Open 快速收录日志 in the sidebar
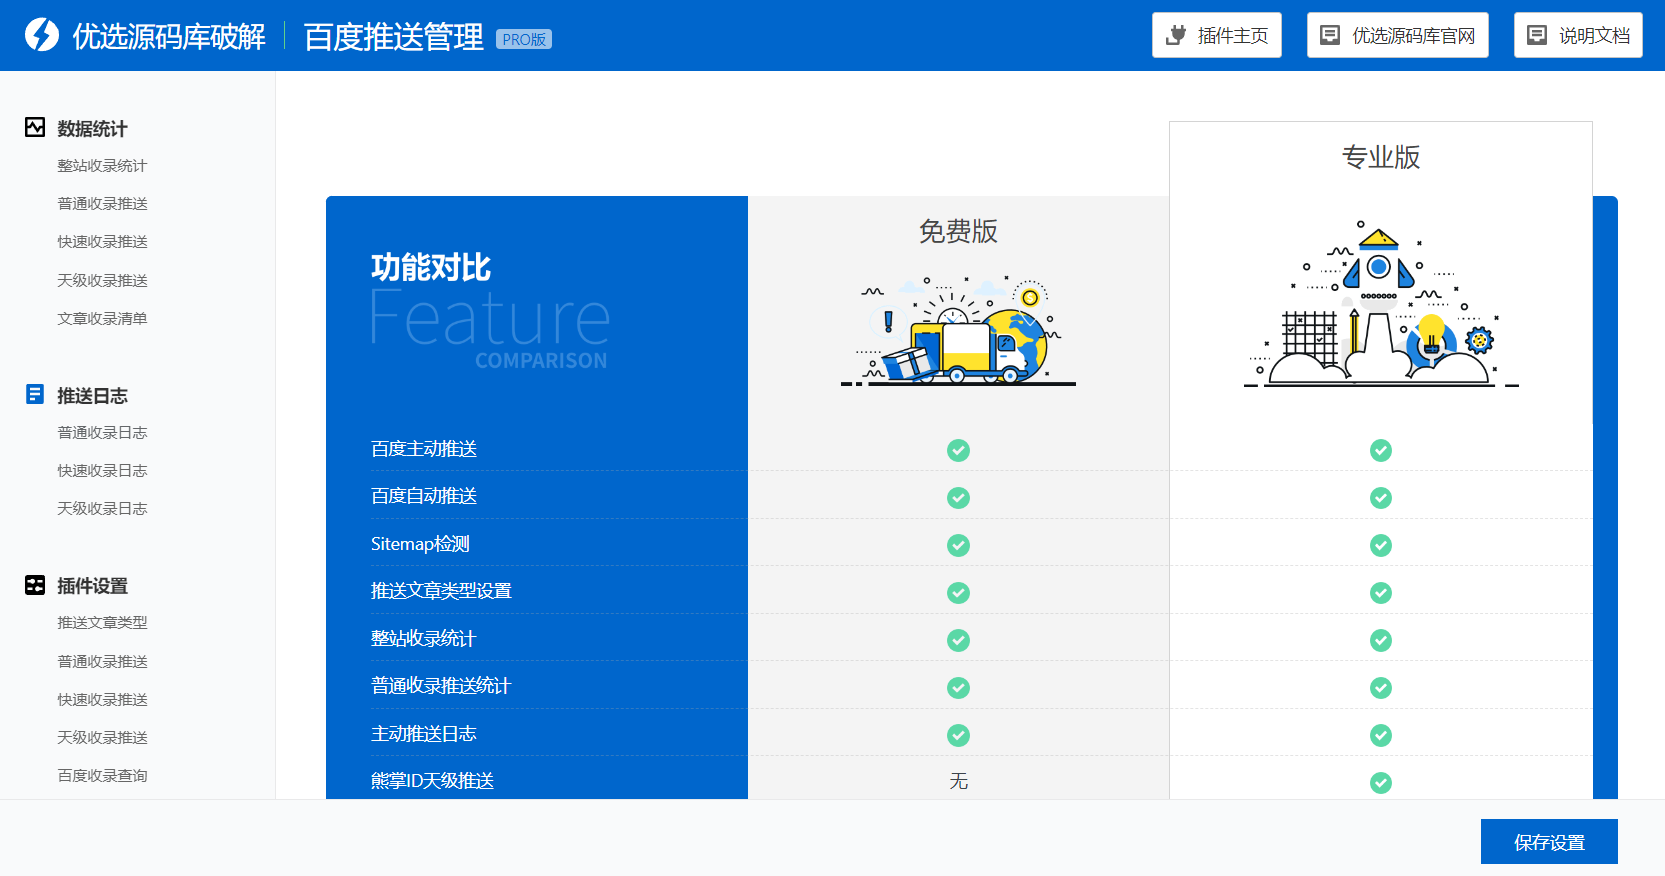Viewport: 1665px width, 876px height. [102, 471]
